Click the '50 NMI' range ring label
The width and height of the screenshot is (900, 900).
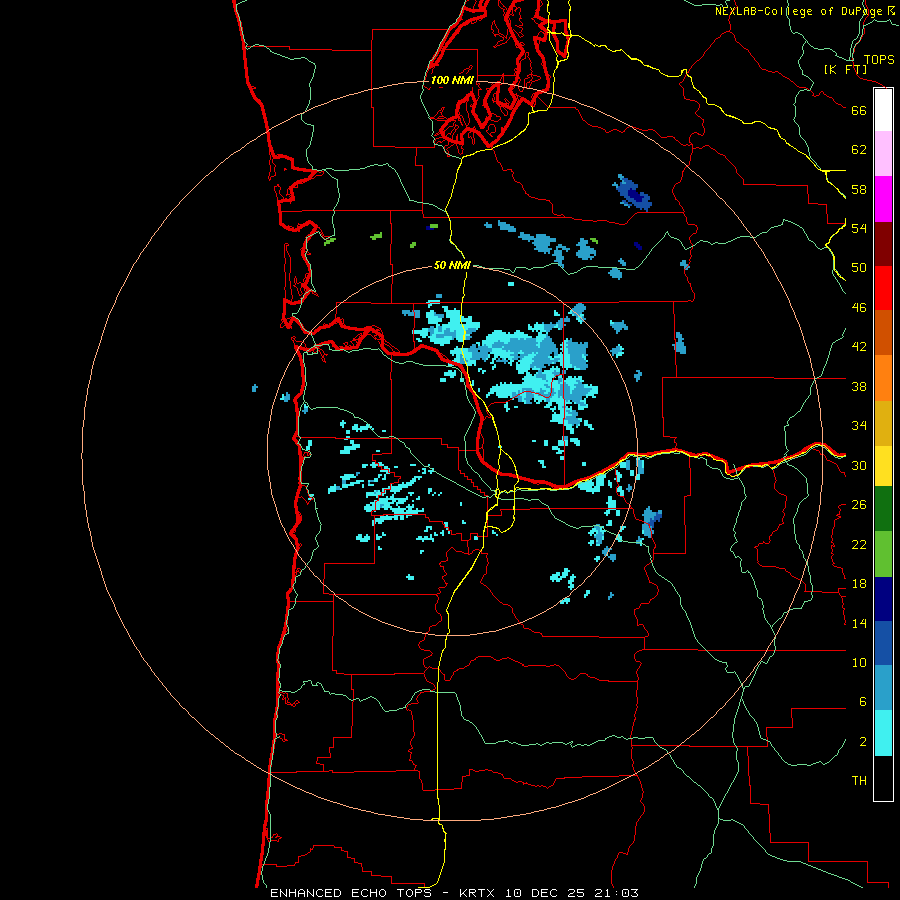click(452, 265)
